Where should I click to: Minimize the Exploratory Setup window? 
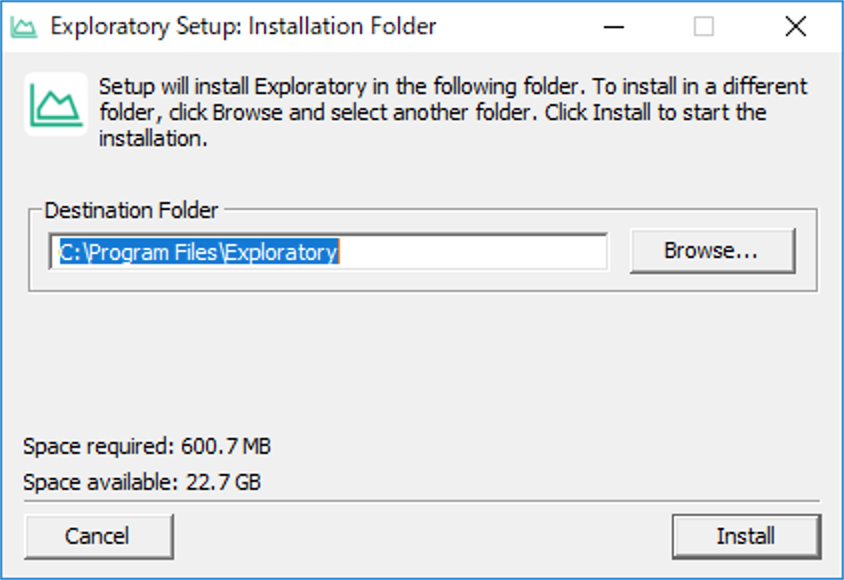tap(614, 26)
